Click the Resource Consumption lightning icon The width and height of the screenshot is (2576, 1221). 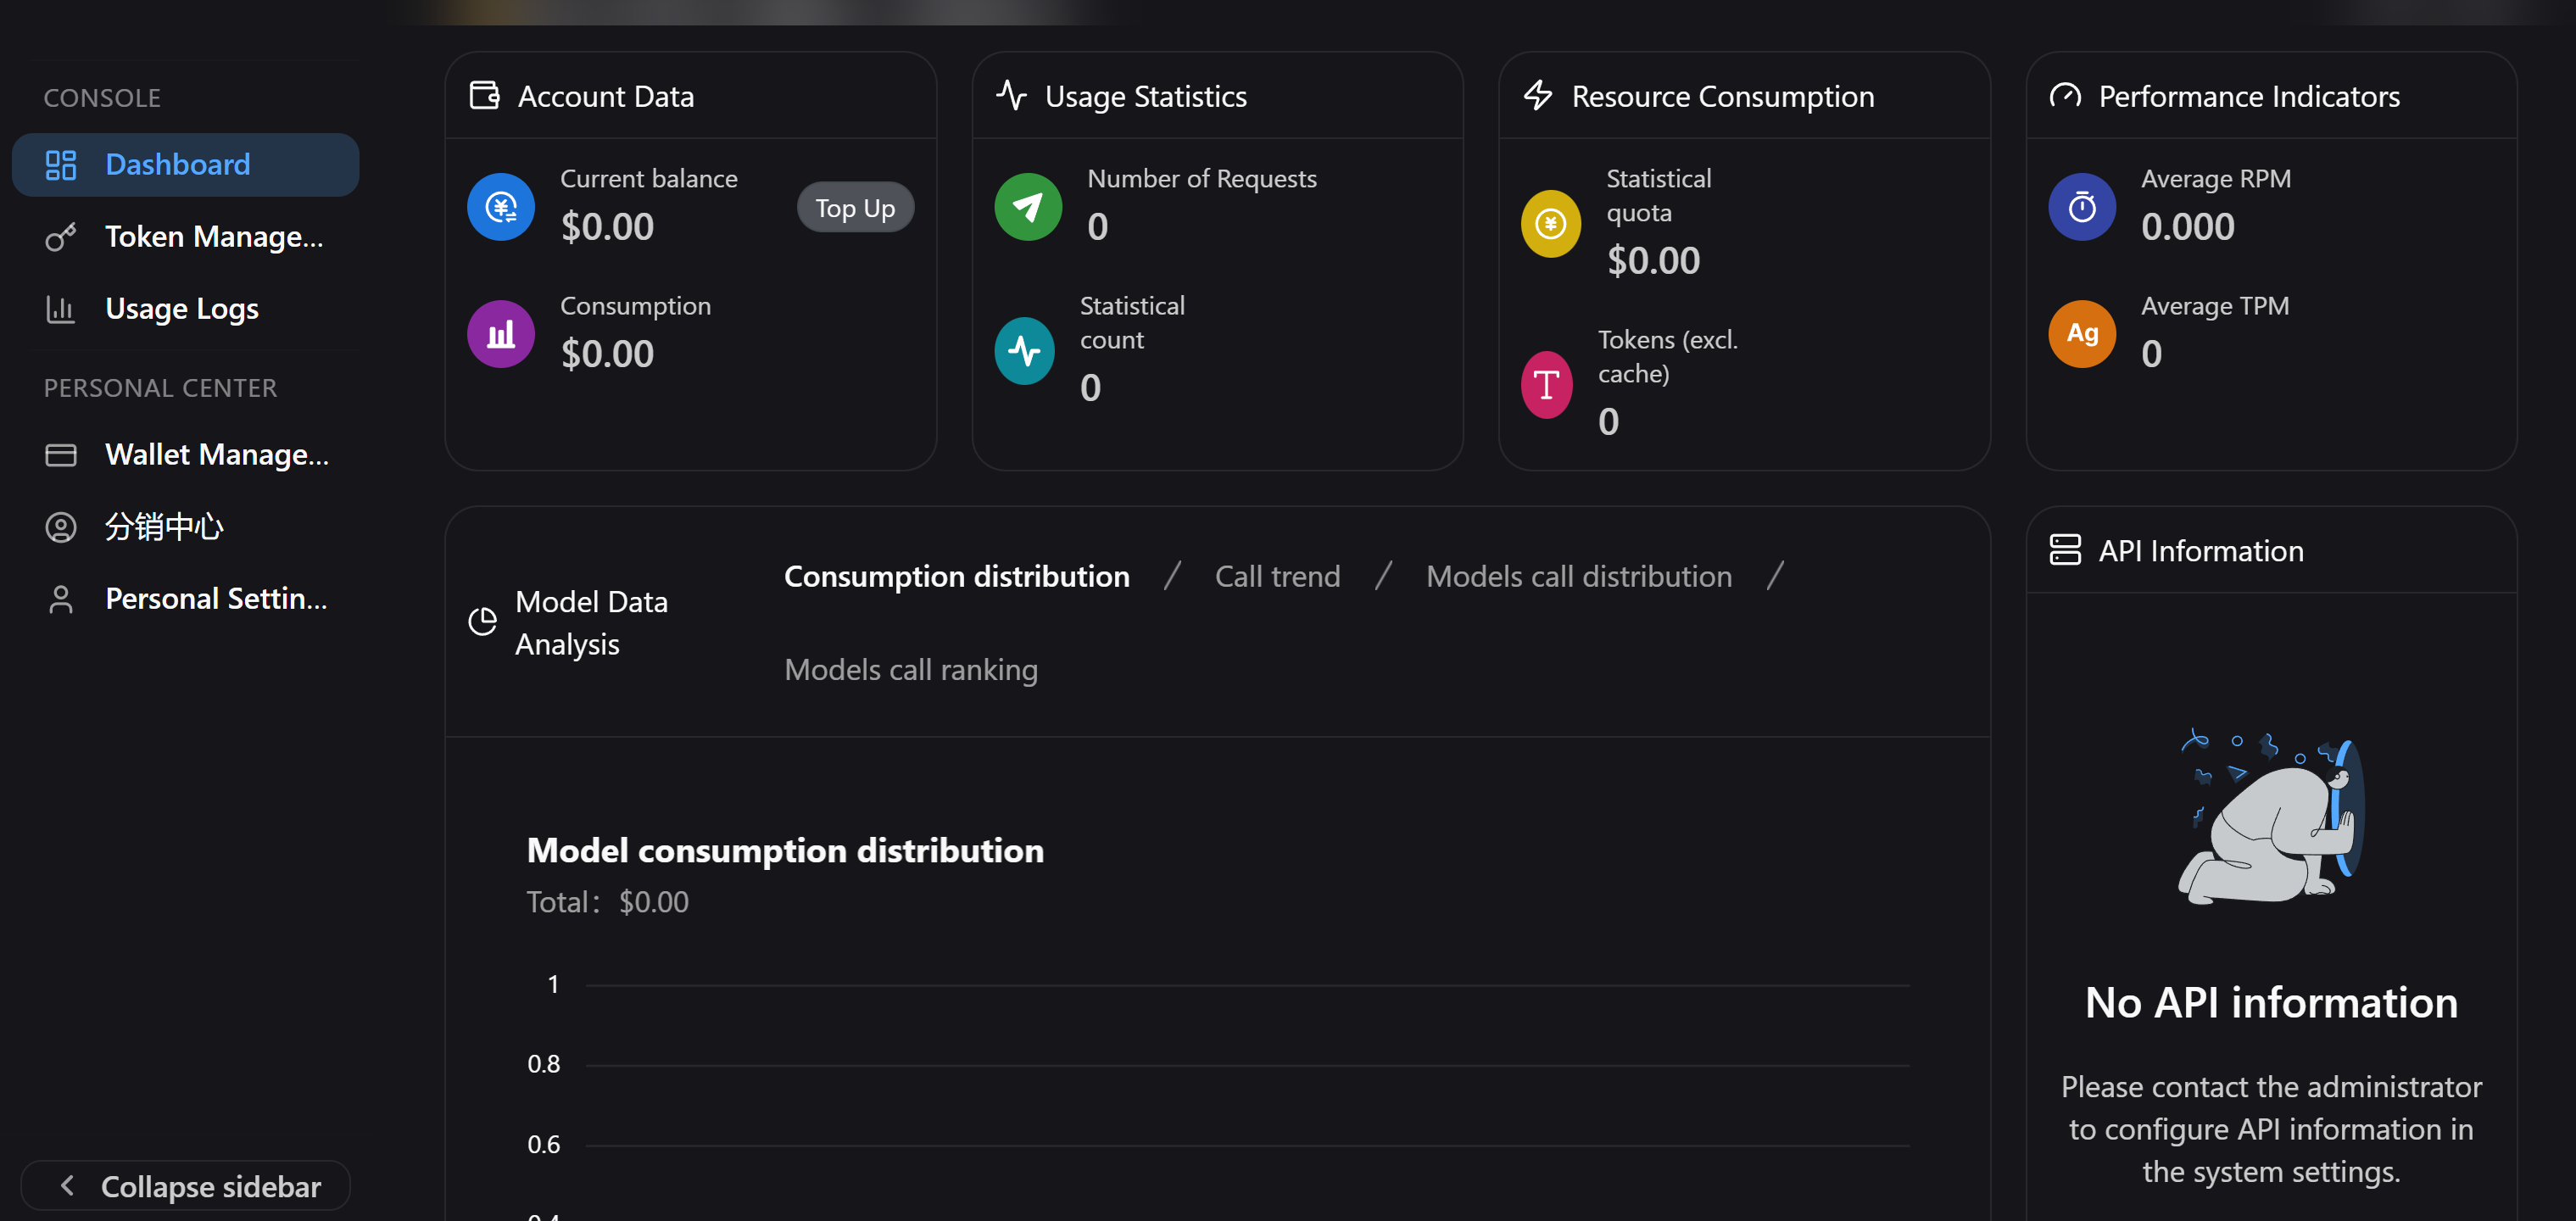point(1538,96)
